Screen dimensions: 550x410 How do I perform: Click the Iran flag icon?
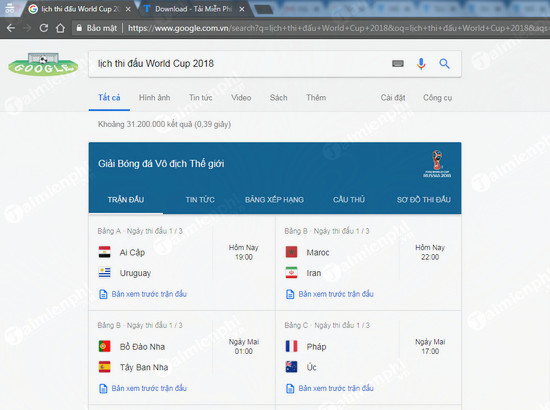coord(291,273)
